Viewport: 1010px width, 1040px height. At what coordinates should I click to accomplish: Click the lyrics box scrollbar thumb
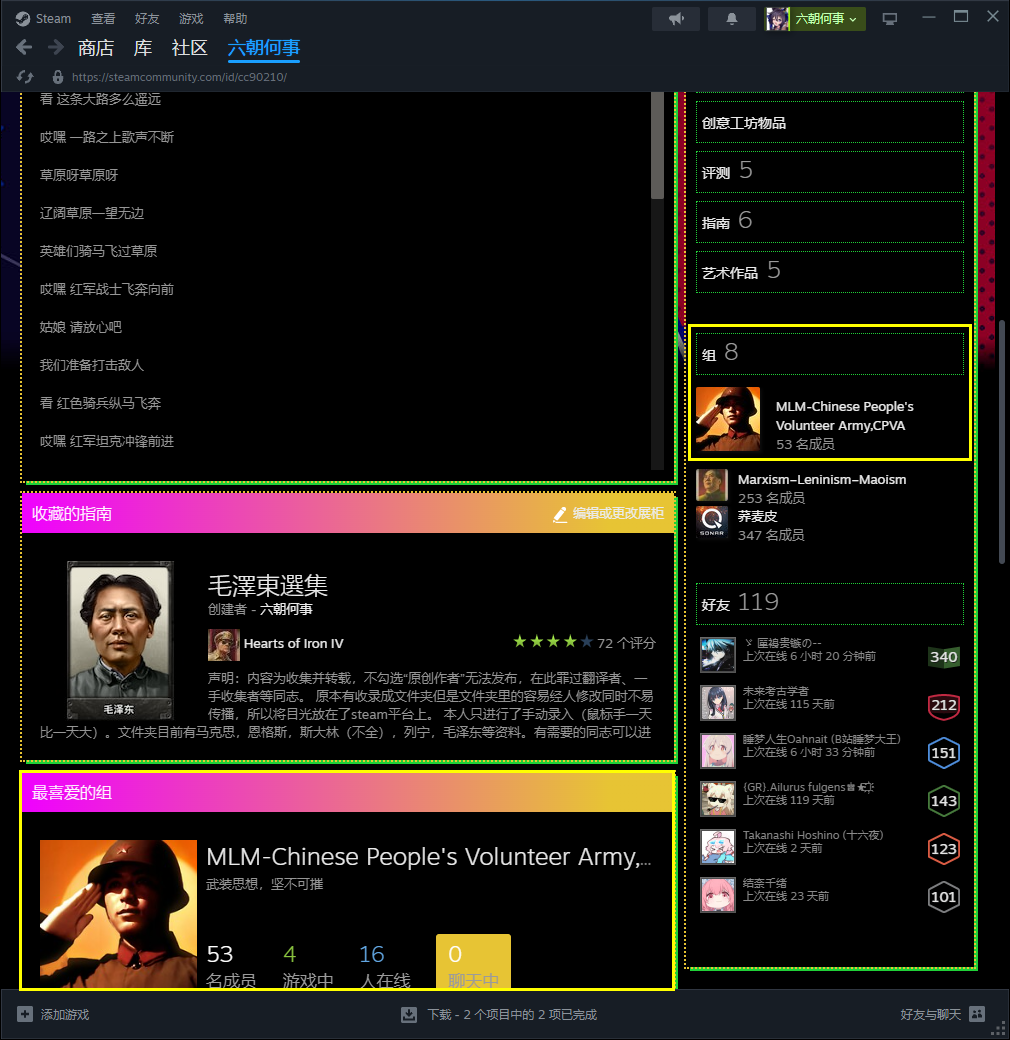657,145
